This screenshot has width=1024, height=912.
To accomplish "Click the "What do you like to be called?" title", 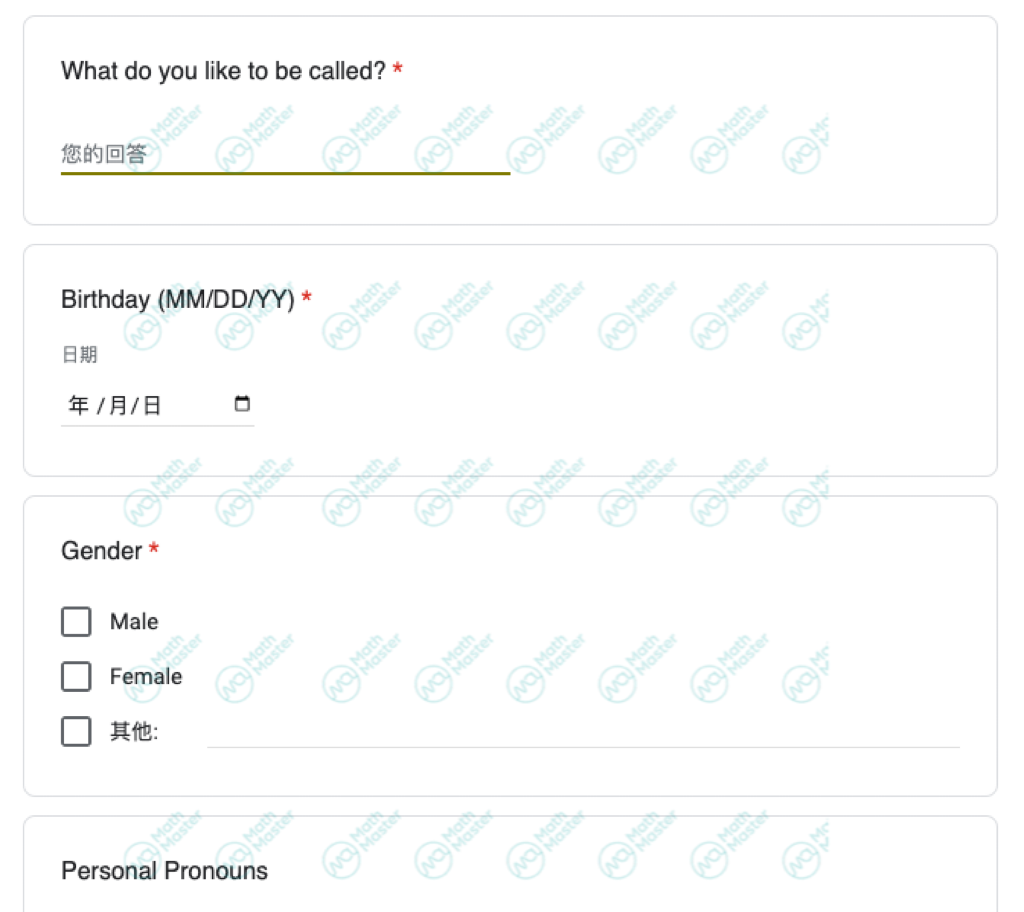I will [223, 71].
